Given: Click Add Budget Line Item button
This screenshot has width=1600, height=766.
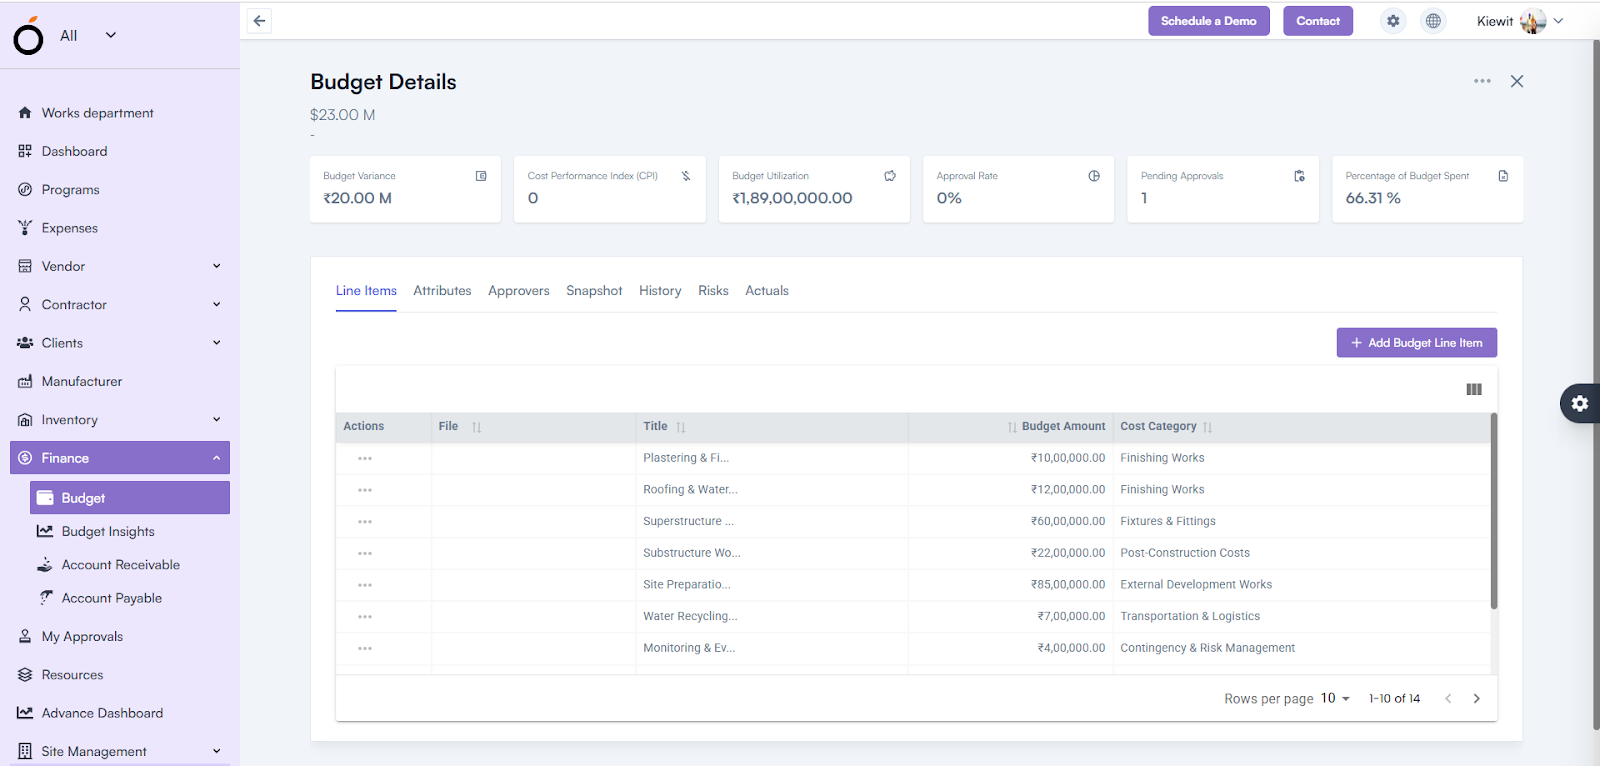Looking at the screenshot, I should (x=1416, y=343).
